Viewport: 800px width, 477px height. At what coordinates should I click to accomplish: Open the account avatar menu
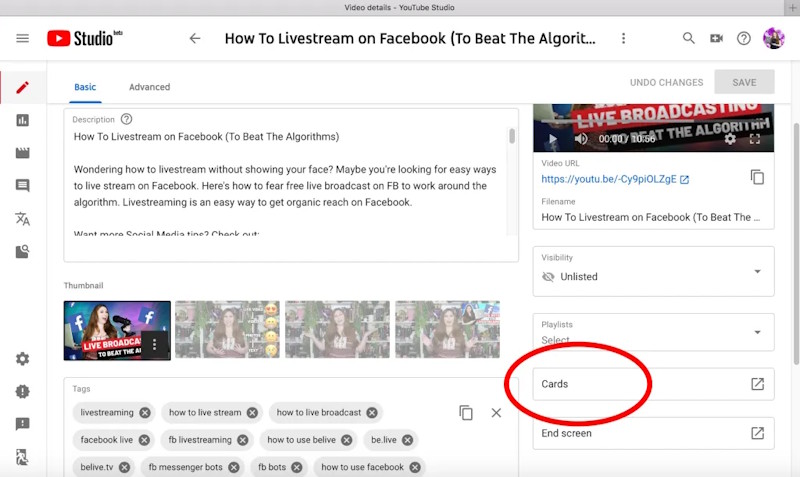click(x=773, y=38)
